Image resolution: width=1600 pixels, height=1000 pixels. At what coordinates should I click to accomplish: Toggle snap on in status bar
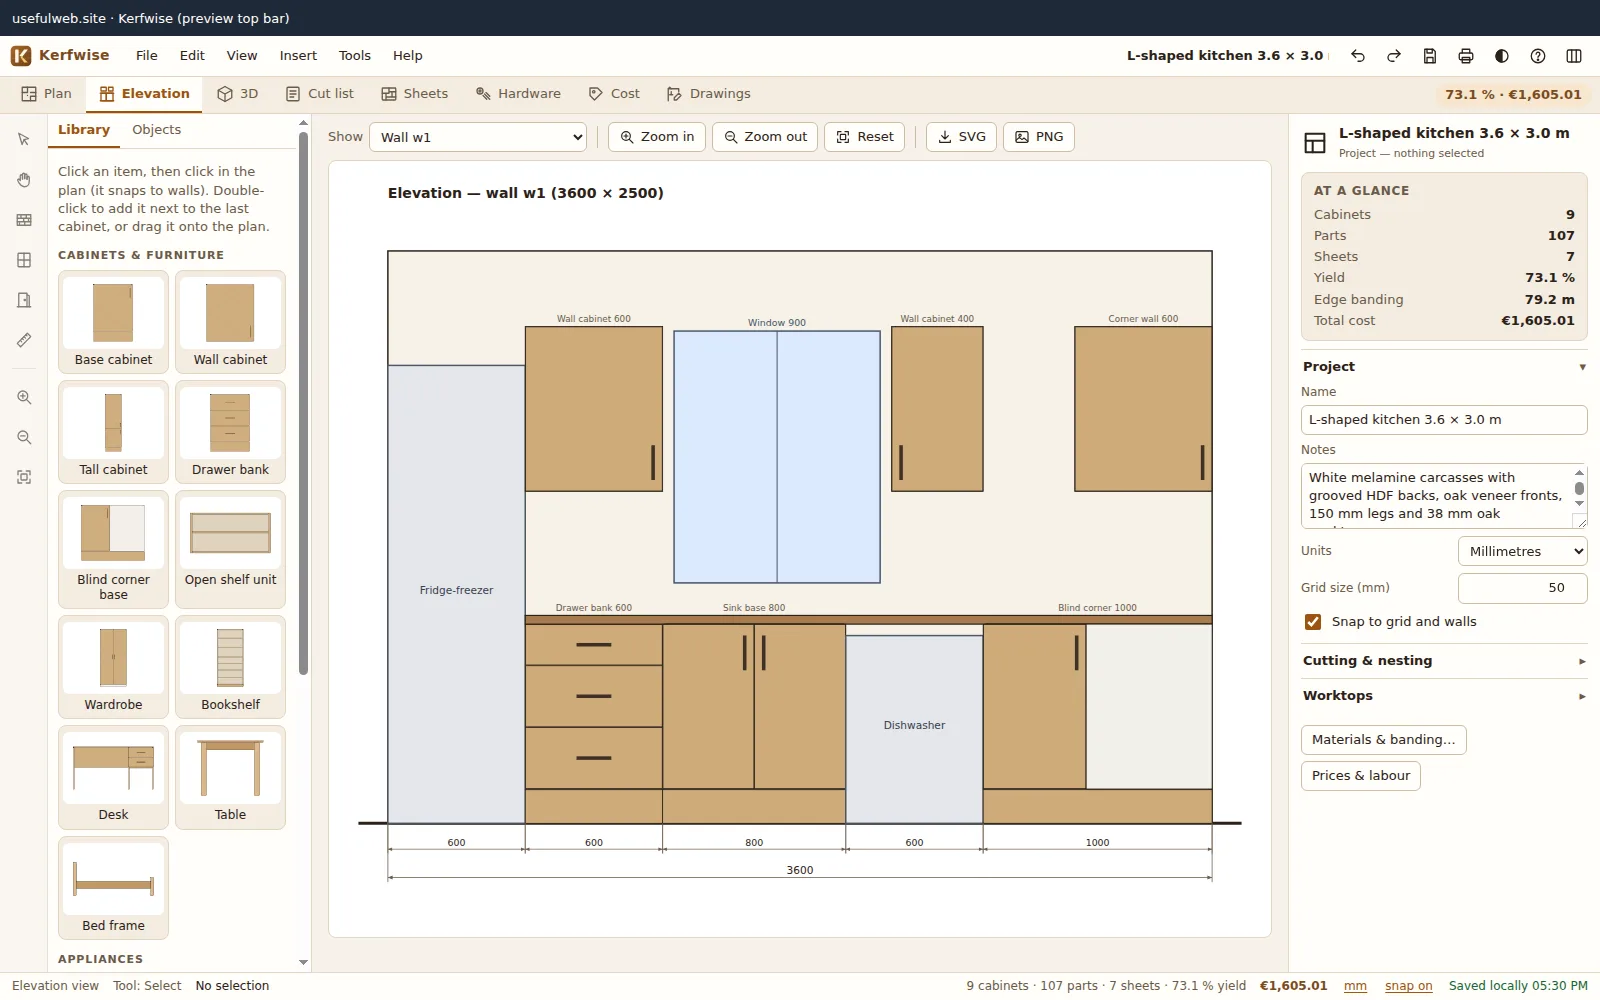point(1408,986)
